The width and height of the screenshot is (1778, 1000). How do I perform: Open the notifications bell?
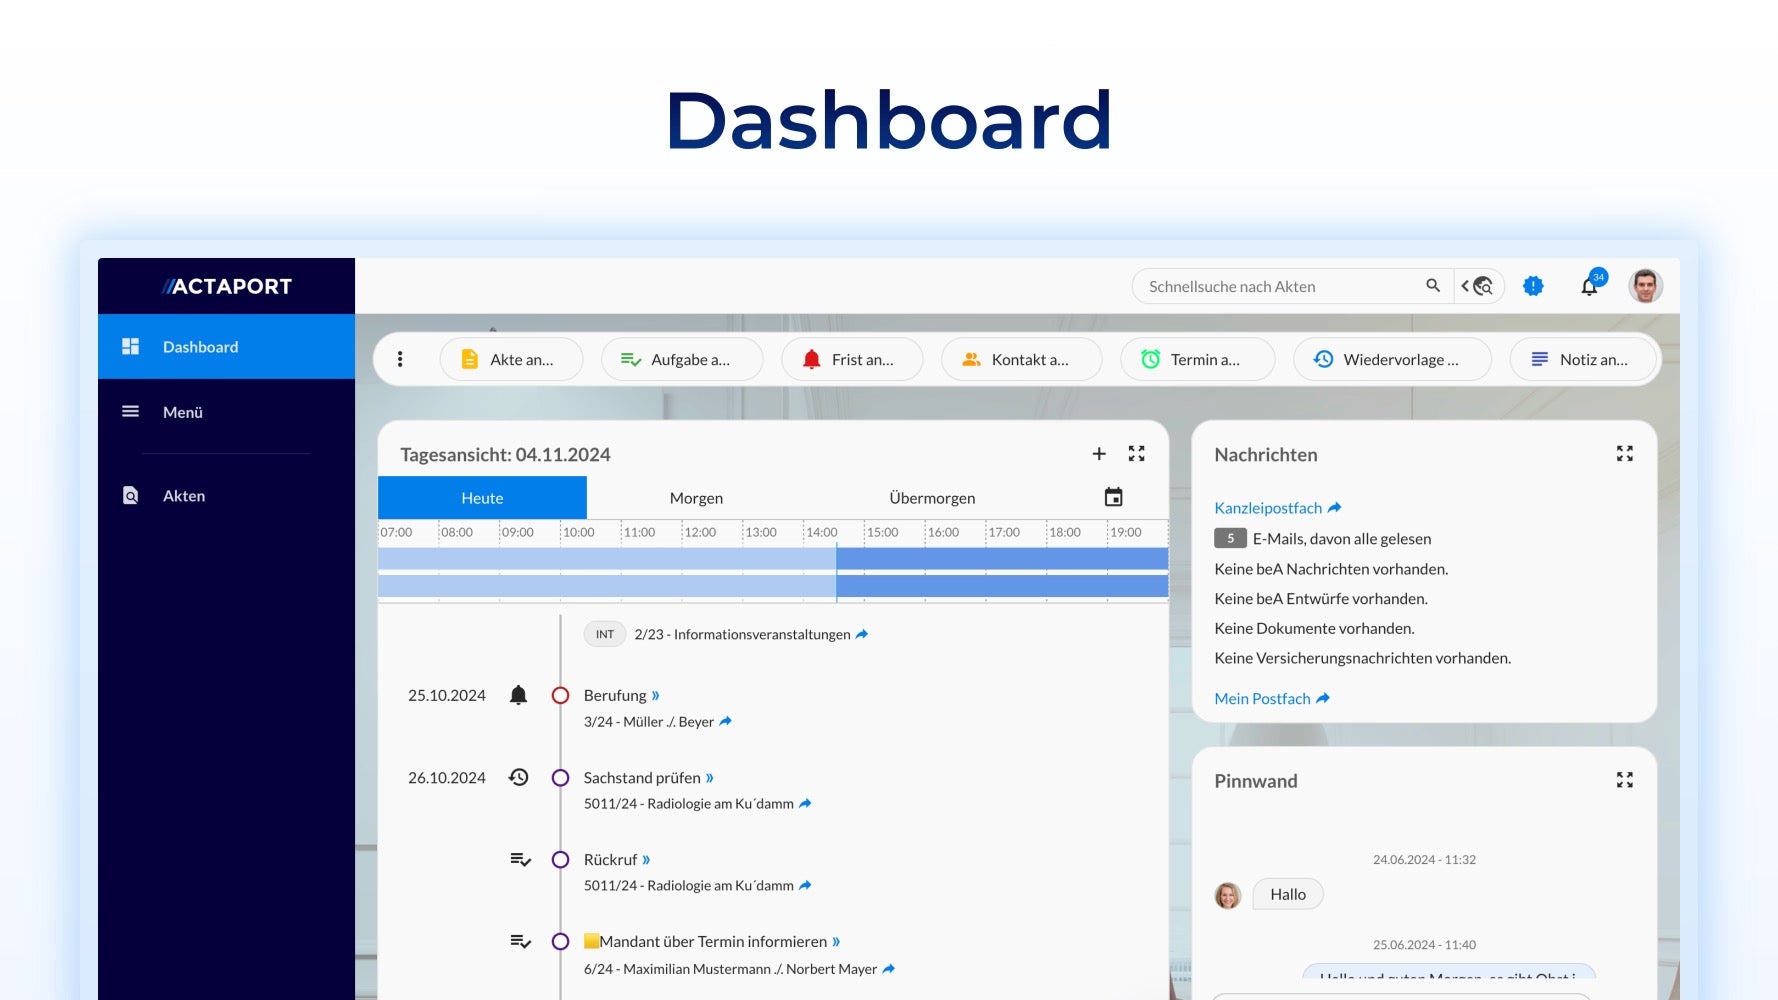coord(1590,286)
